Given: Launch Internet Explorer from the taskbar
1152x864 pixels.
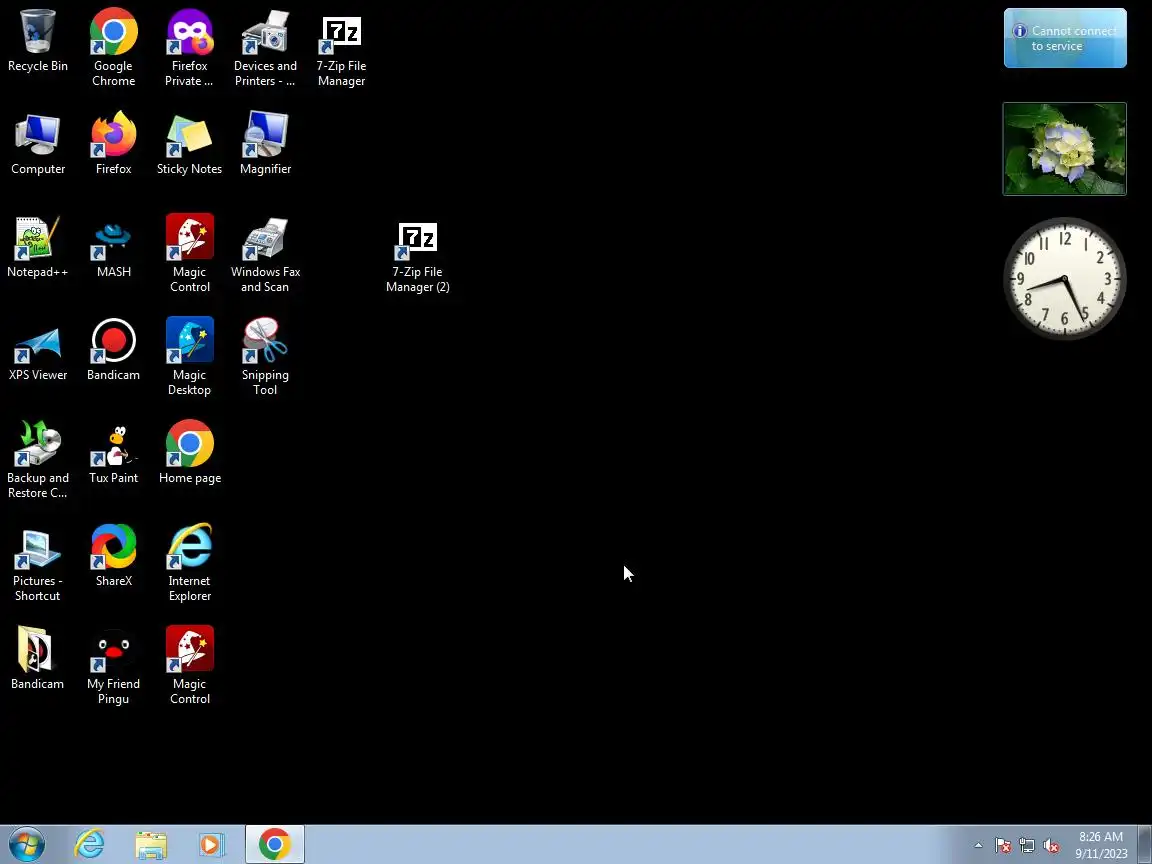Looking at the screenshot, I should coord(90,844).
